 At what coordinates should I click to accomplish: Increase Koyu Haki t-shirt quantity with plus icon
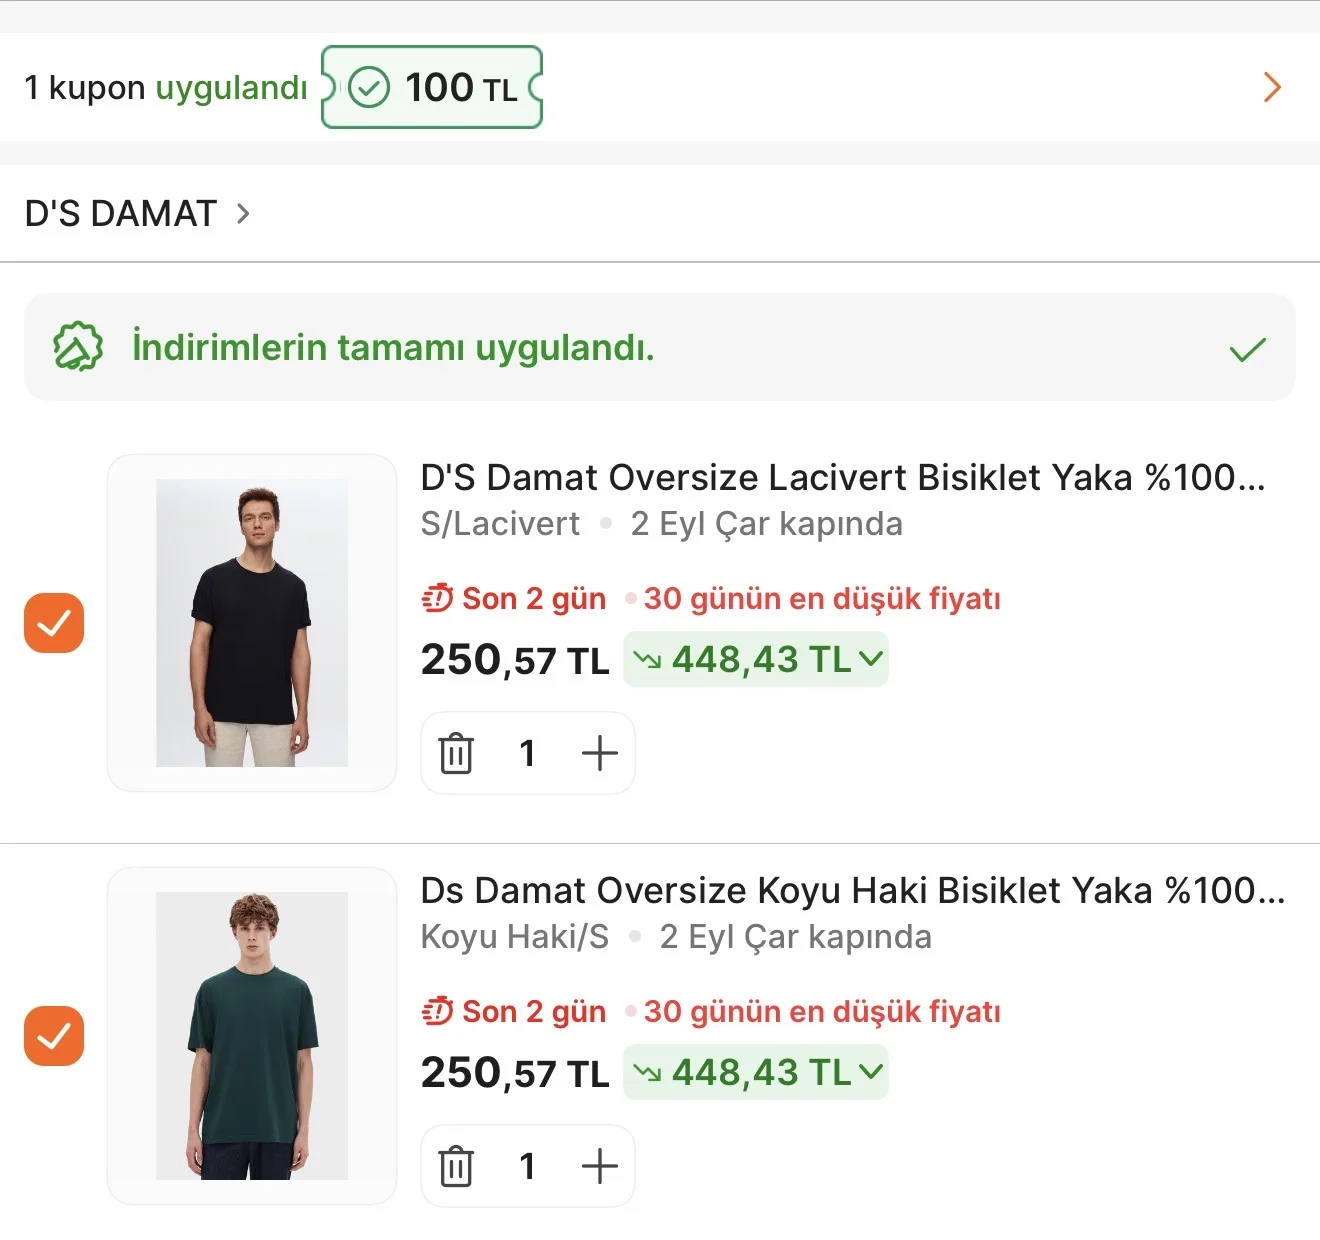(600, 1166)
